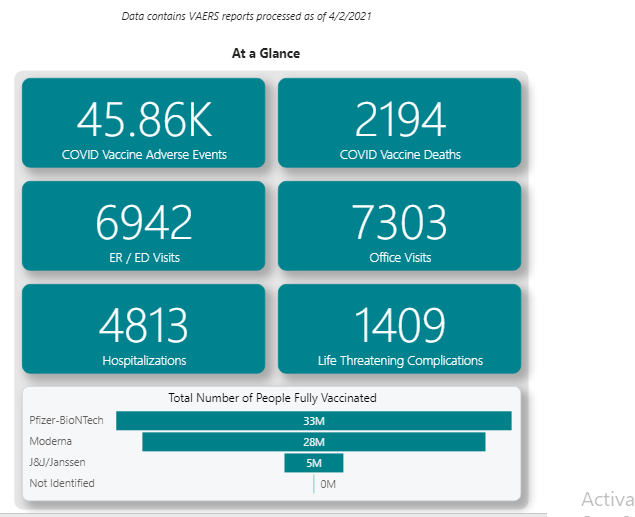Click the Pfizer-BioNTech 33M funnel bar
Viewport: 635px width, 517px height.
coord(314,421)
